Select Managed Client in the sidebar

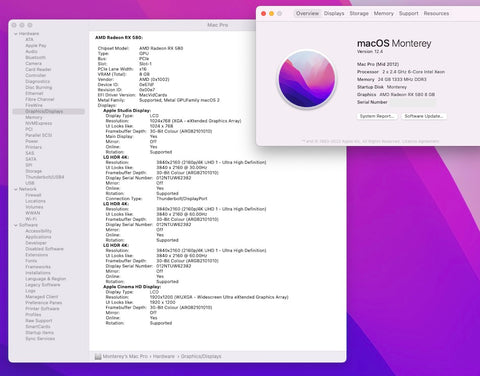[42, 297]
